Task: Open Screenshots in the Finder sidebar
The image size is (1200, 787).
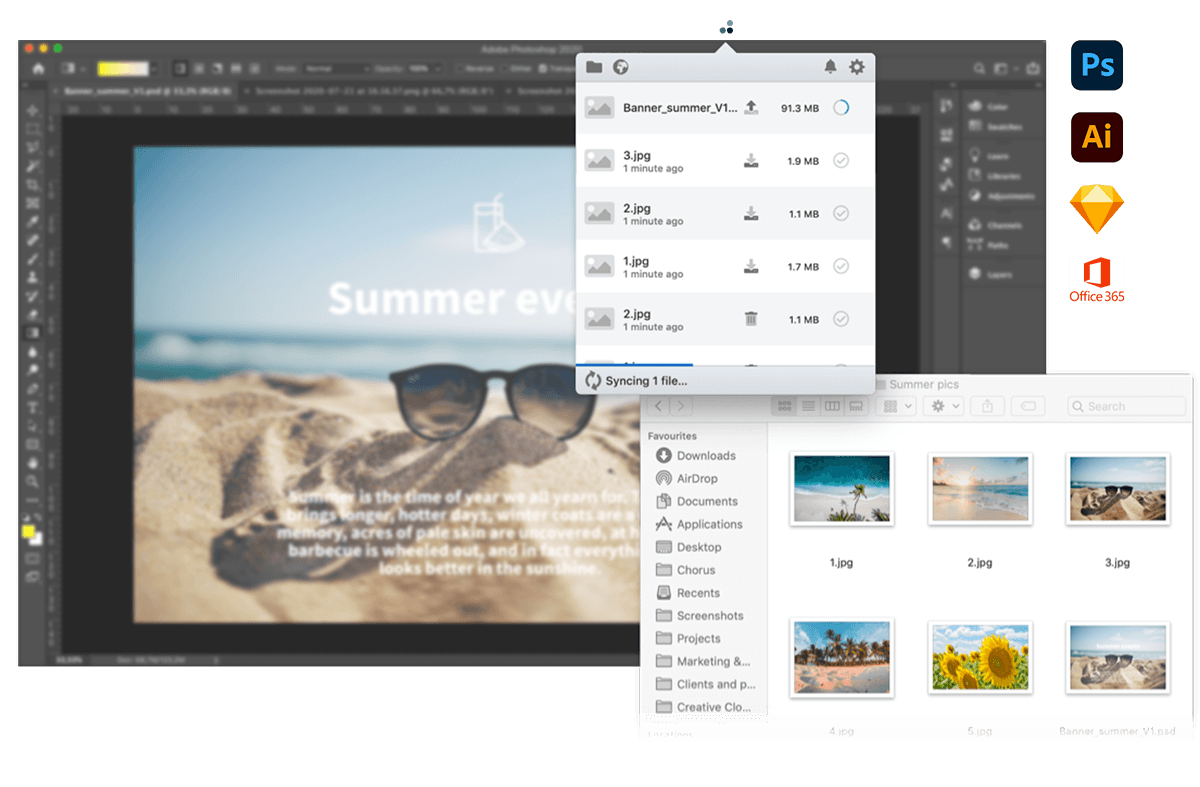Action: coord(699,616)
